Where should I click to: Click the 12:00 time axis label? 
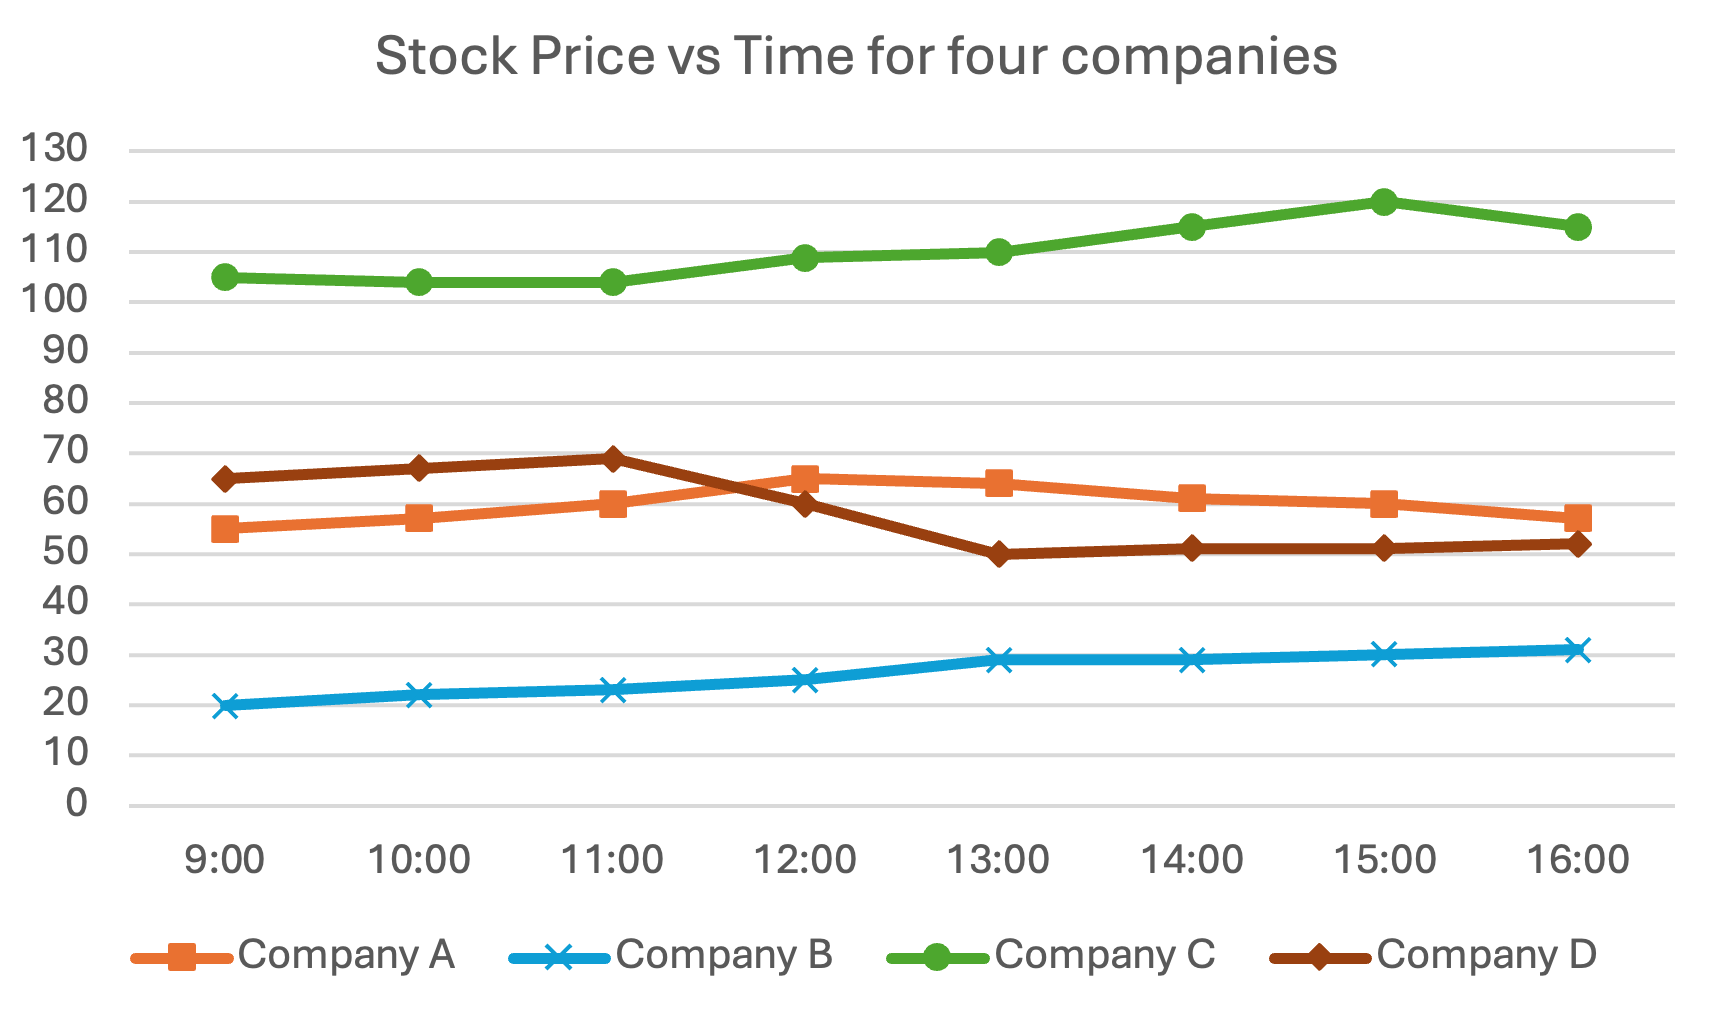(x=805, y=860)
